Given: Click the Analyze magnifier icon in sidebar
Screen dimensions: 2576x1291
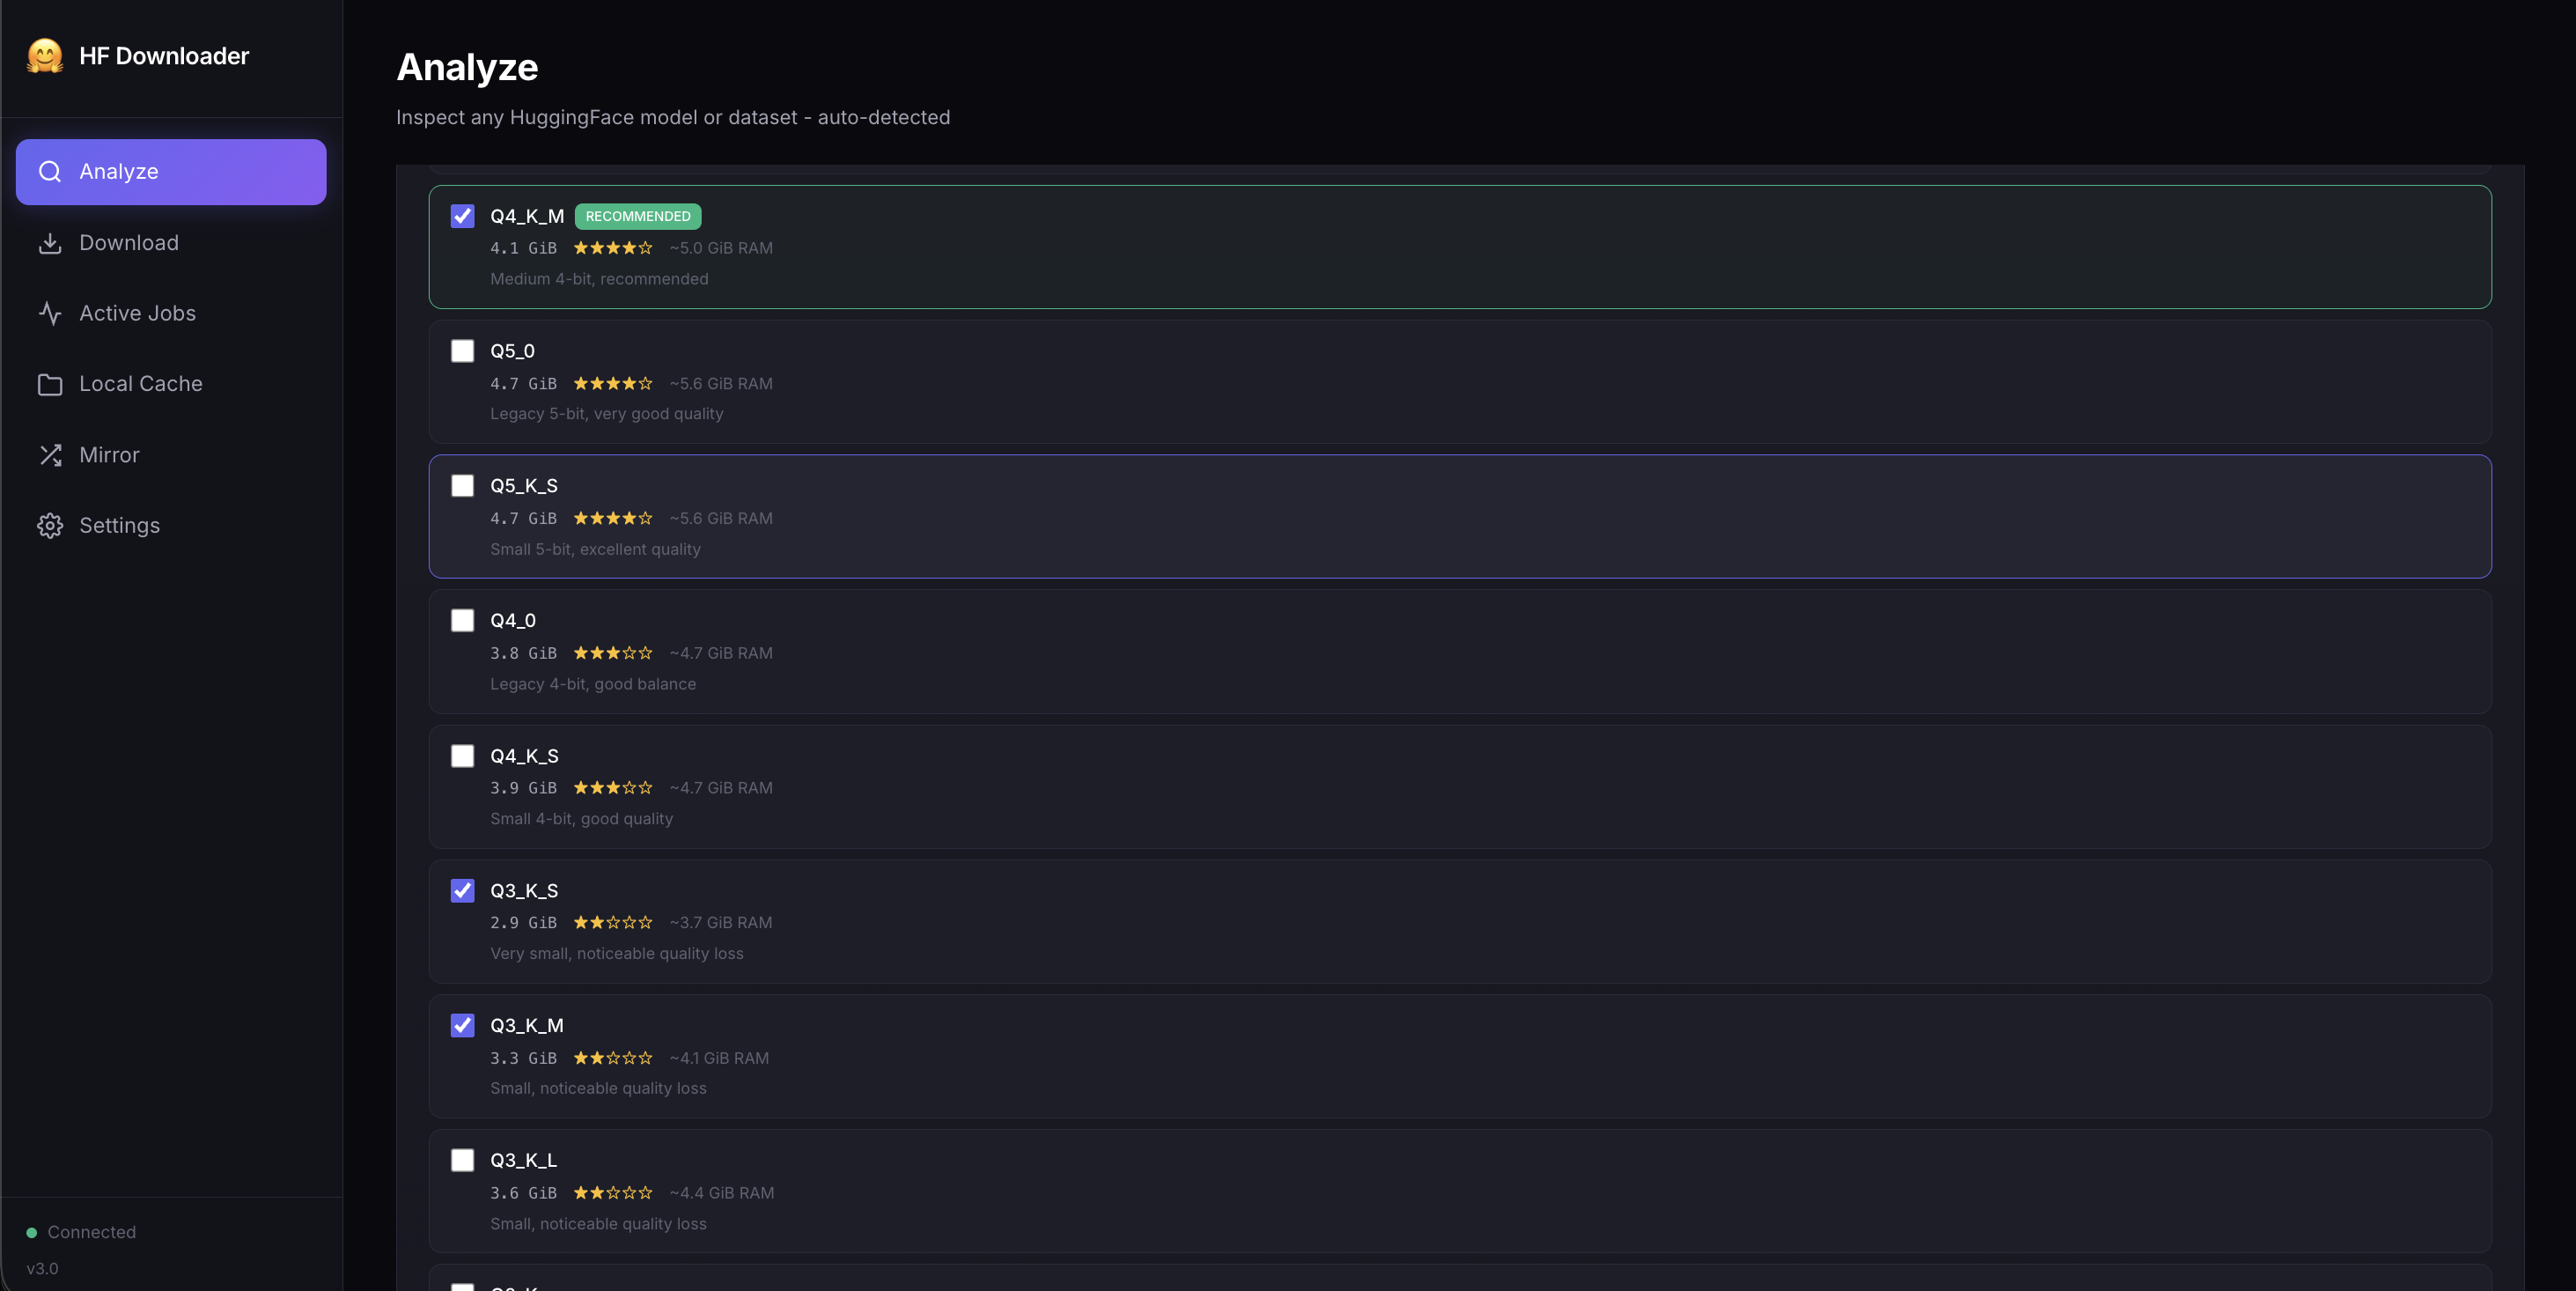Looking at the screenshot, I should click(50, 172).
